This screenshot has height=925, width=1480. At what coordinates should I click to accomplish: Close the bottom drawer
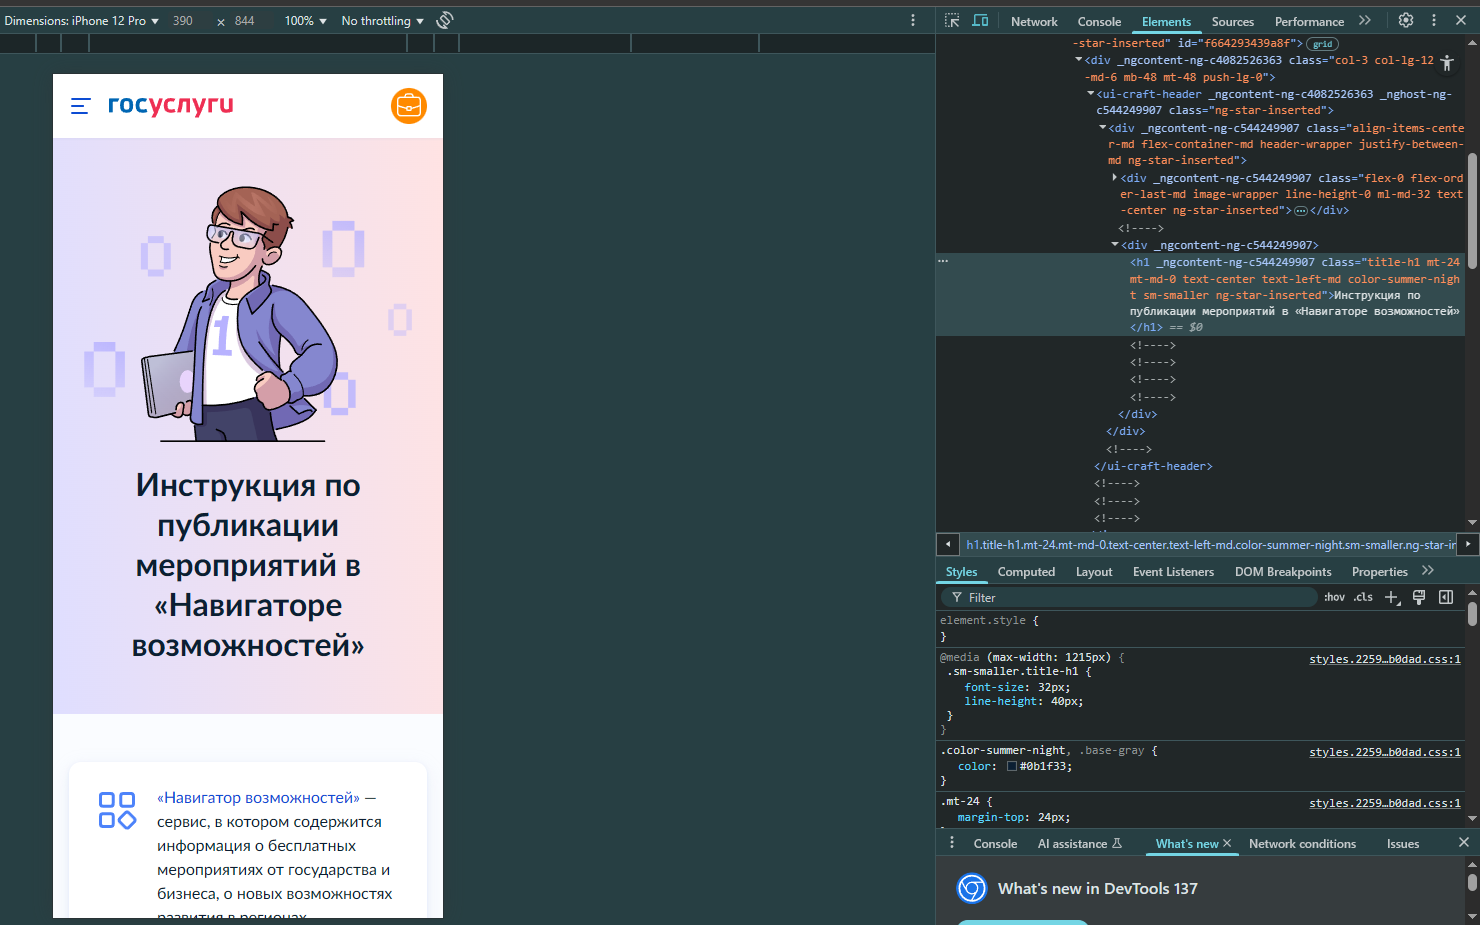[1463, 843]
